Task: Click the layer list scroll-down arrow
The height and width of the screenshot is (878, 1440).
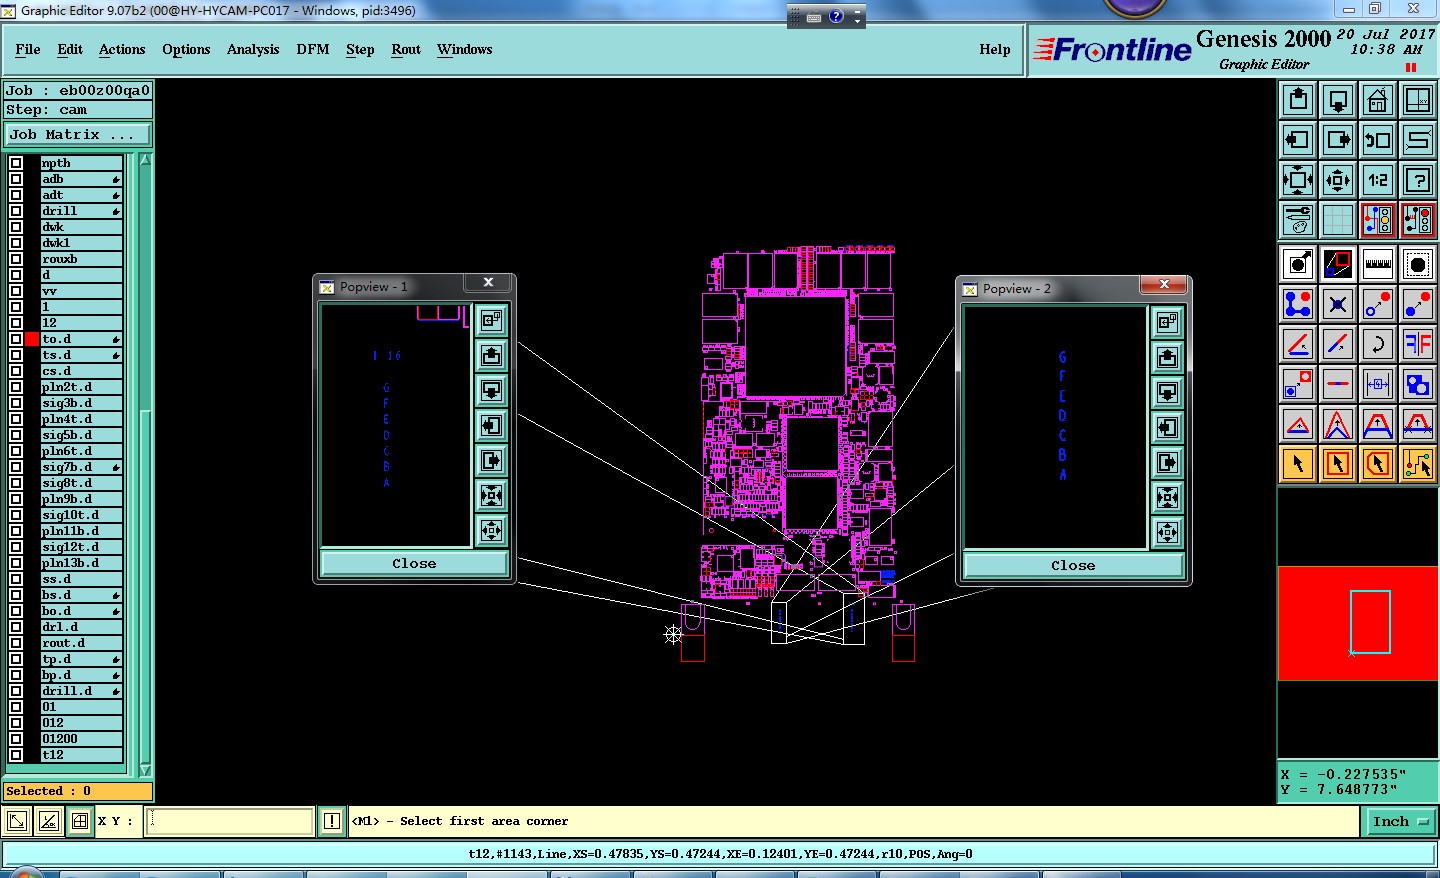Action: (x=145, y=770)
